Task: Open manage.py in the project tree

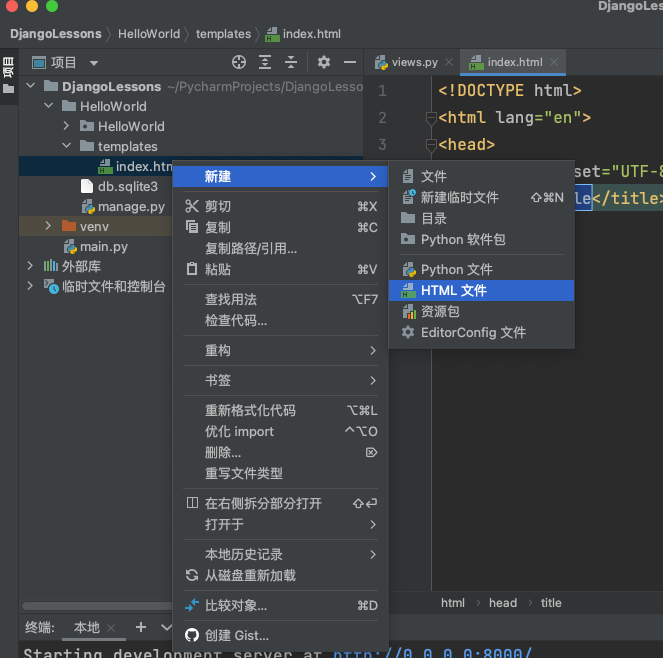Action: point(131,207)
